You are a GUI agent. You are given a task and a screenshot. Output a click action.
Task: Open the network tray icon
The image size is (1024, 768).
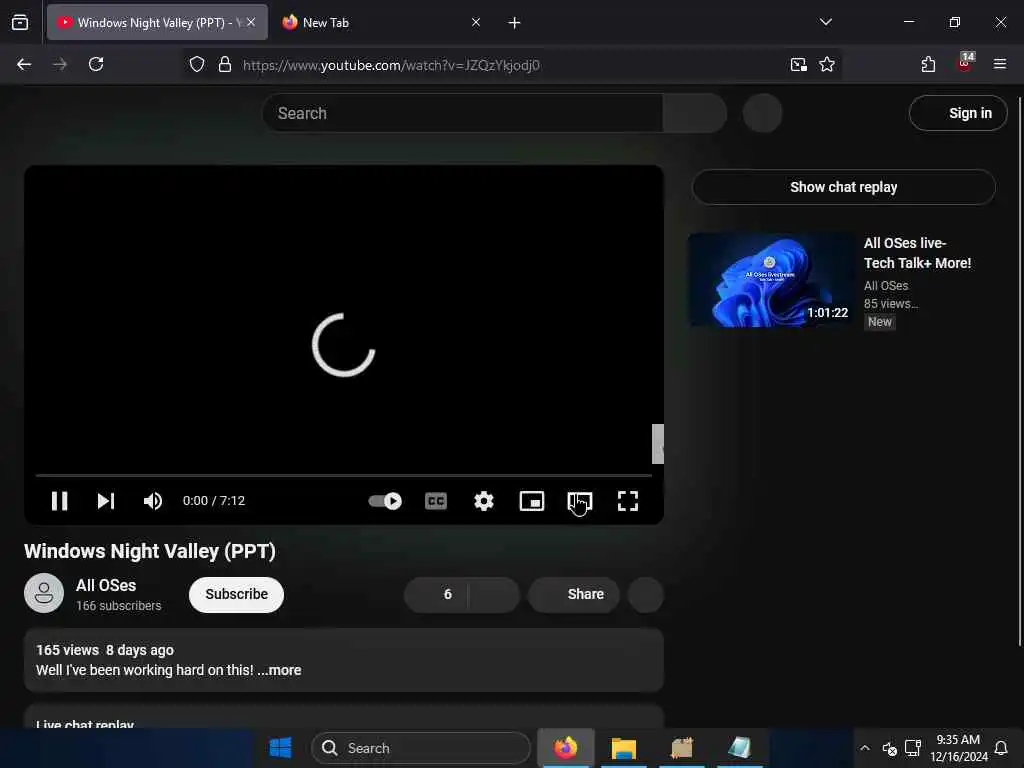(913, 748)
